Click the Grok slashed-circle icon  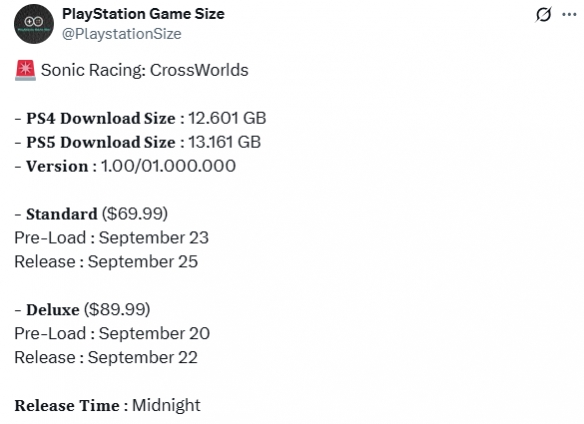(543, 15)
